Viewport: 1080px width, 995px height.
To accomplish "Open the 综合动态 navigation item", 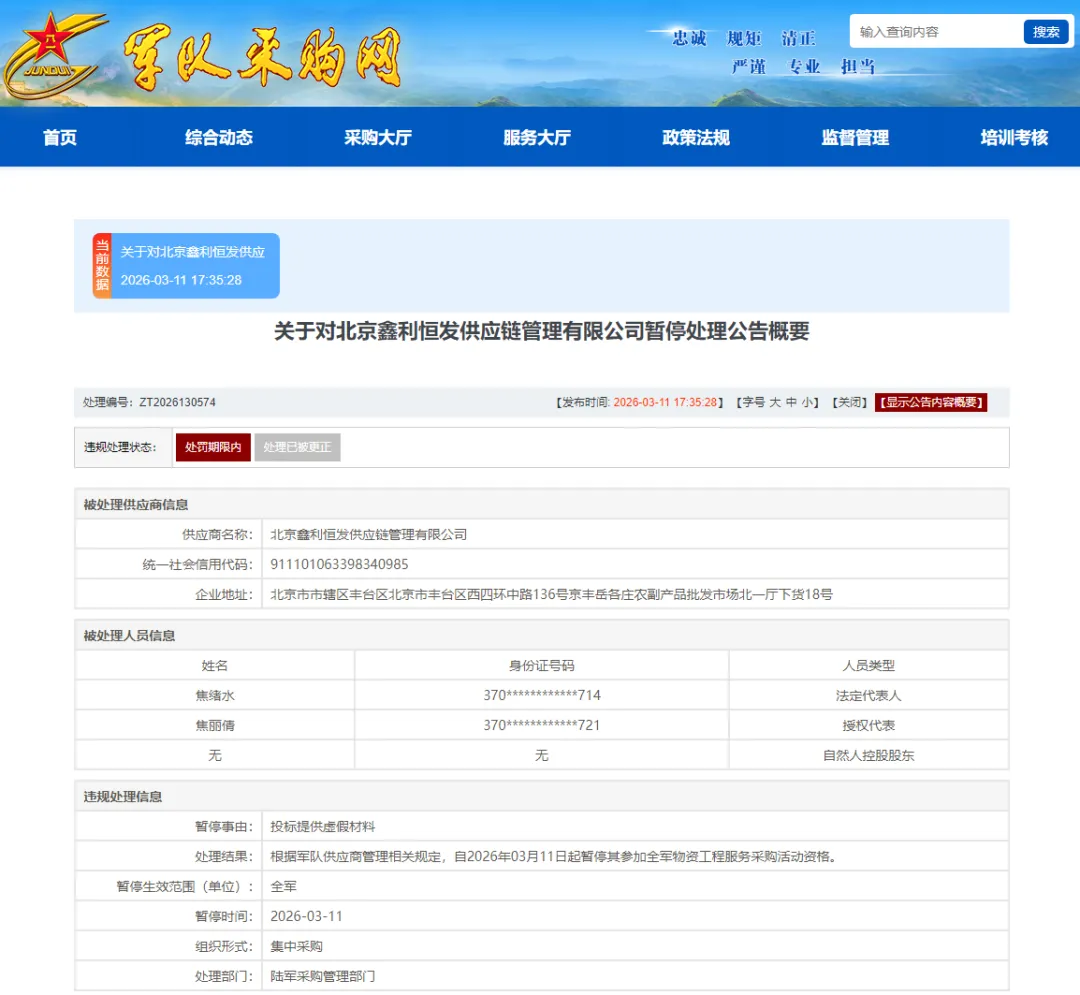I will pyautogui.click(x=219, y=138).
